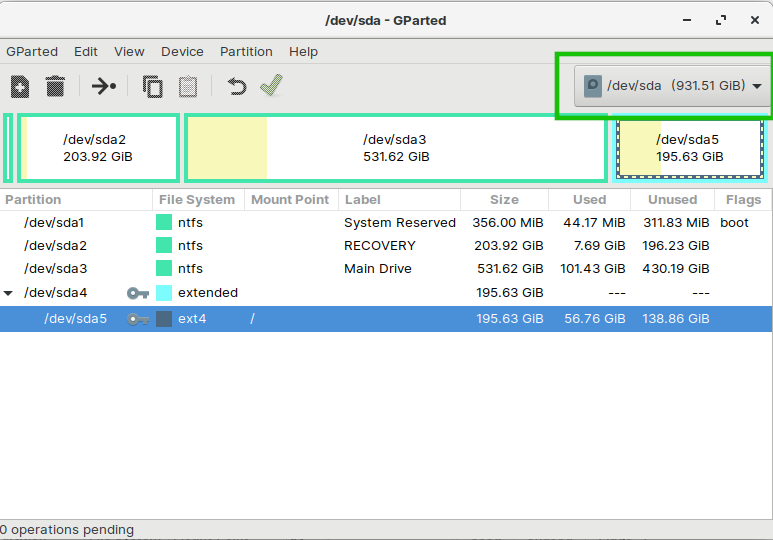Click the RECOVERY label
This screenshot has width=773, height=540.
tap(380, 245)
